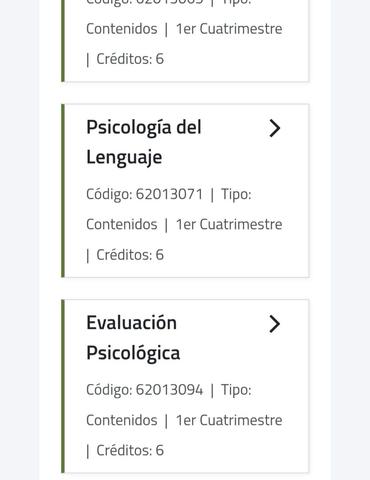
Task: Click Contenidos in Psicología del Lenguaje card
Action: coord(122,225)
